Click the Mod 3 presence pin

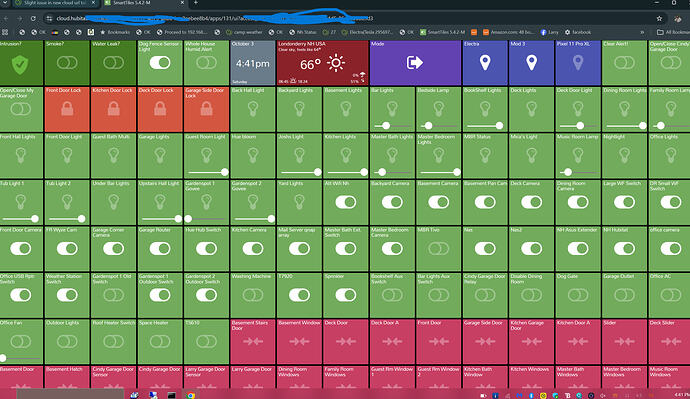tap(531, 63)
